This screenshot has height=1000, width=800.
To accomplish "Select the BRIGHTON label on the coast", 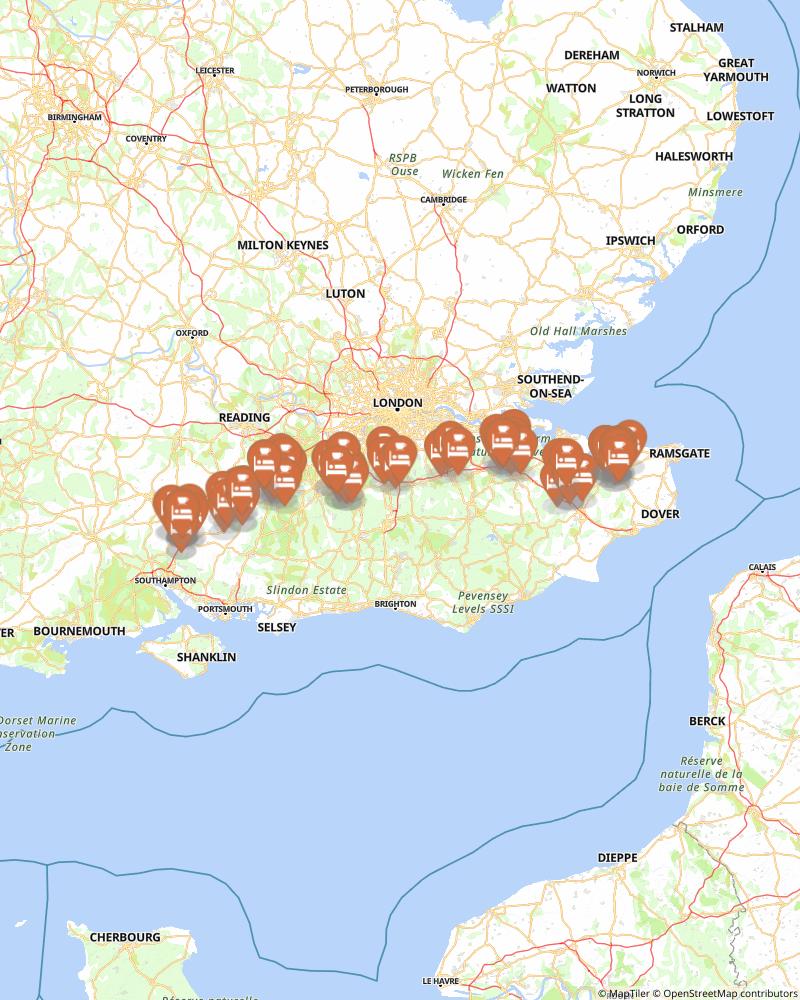I will pos(396,604).
